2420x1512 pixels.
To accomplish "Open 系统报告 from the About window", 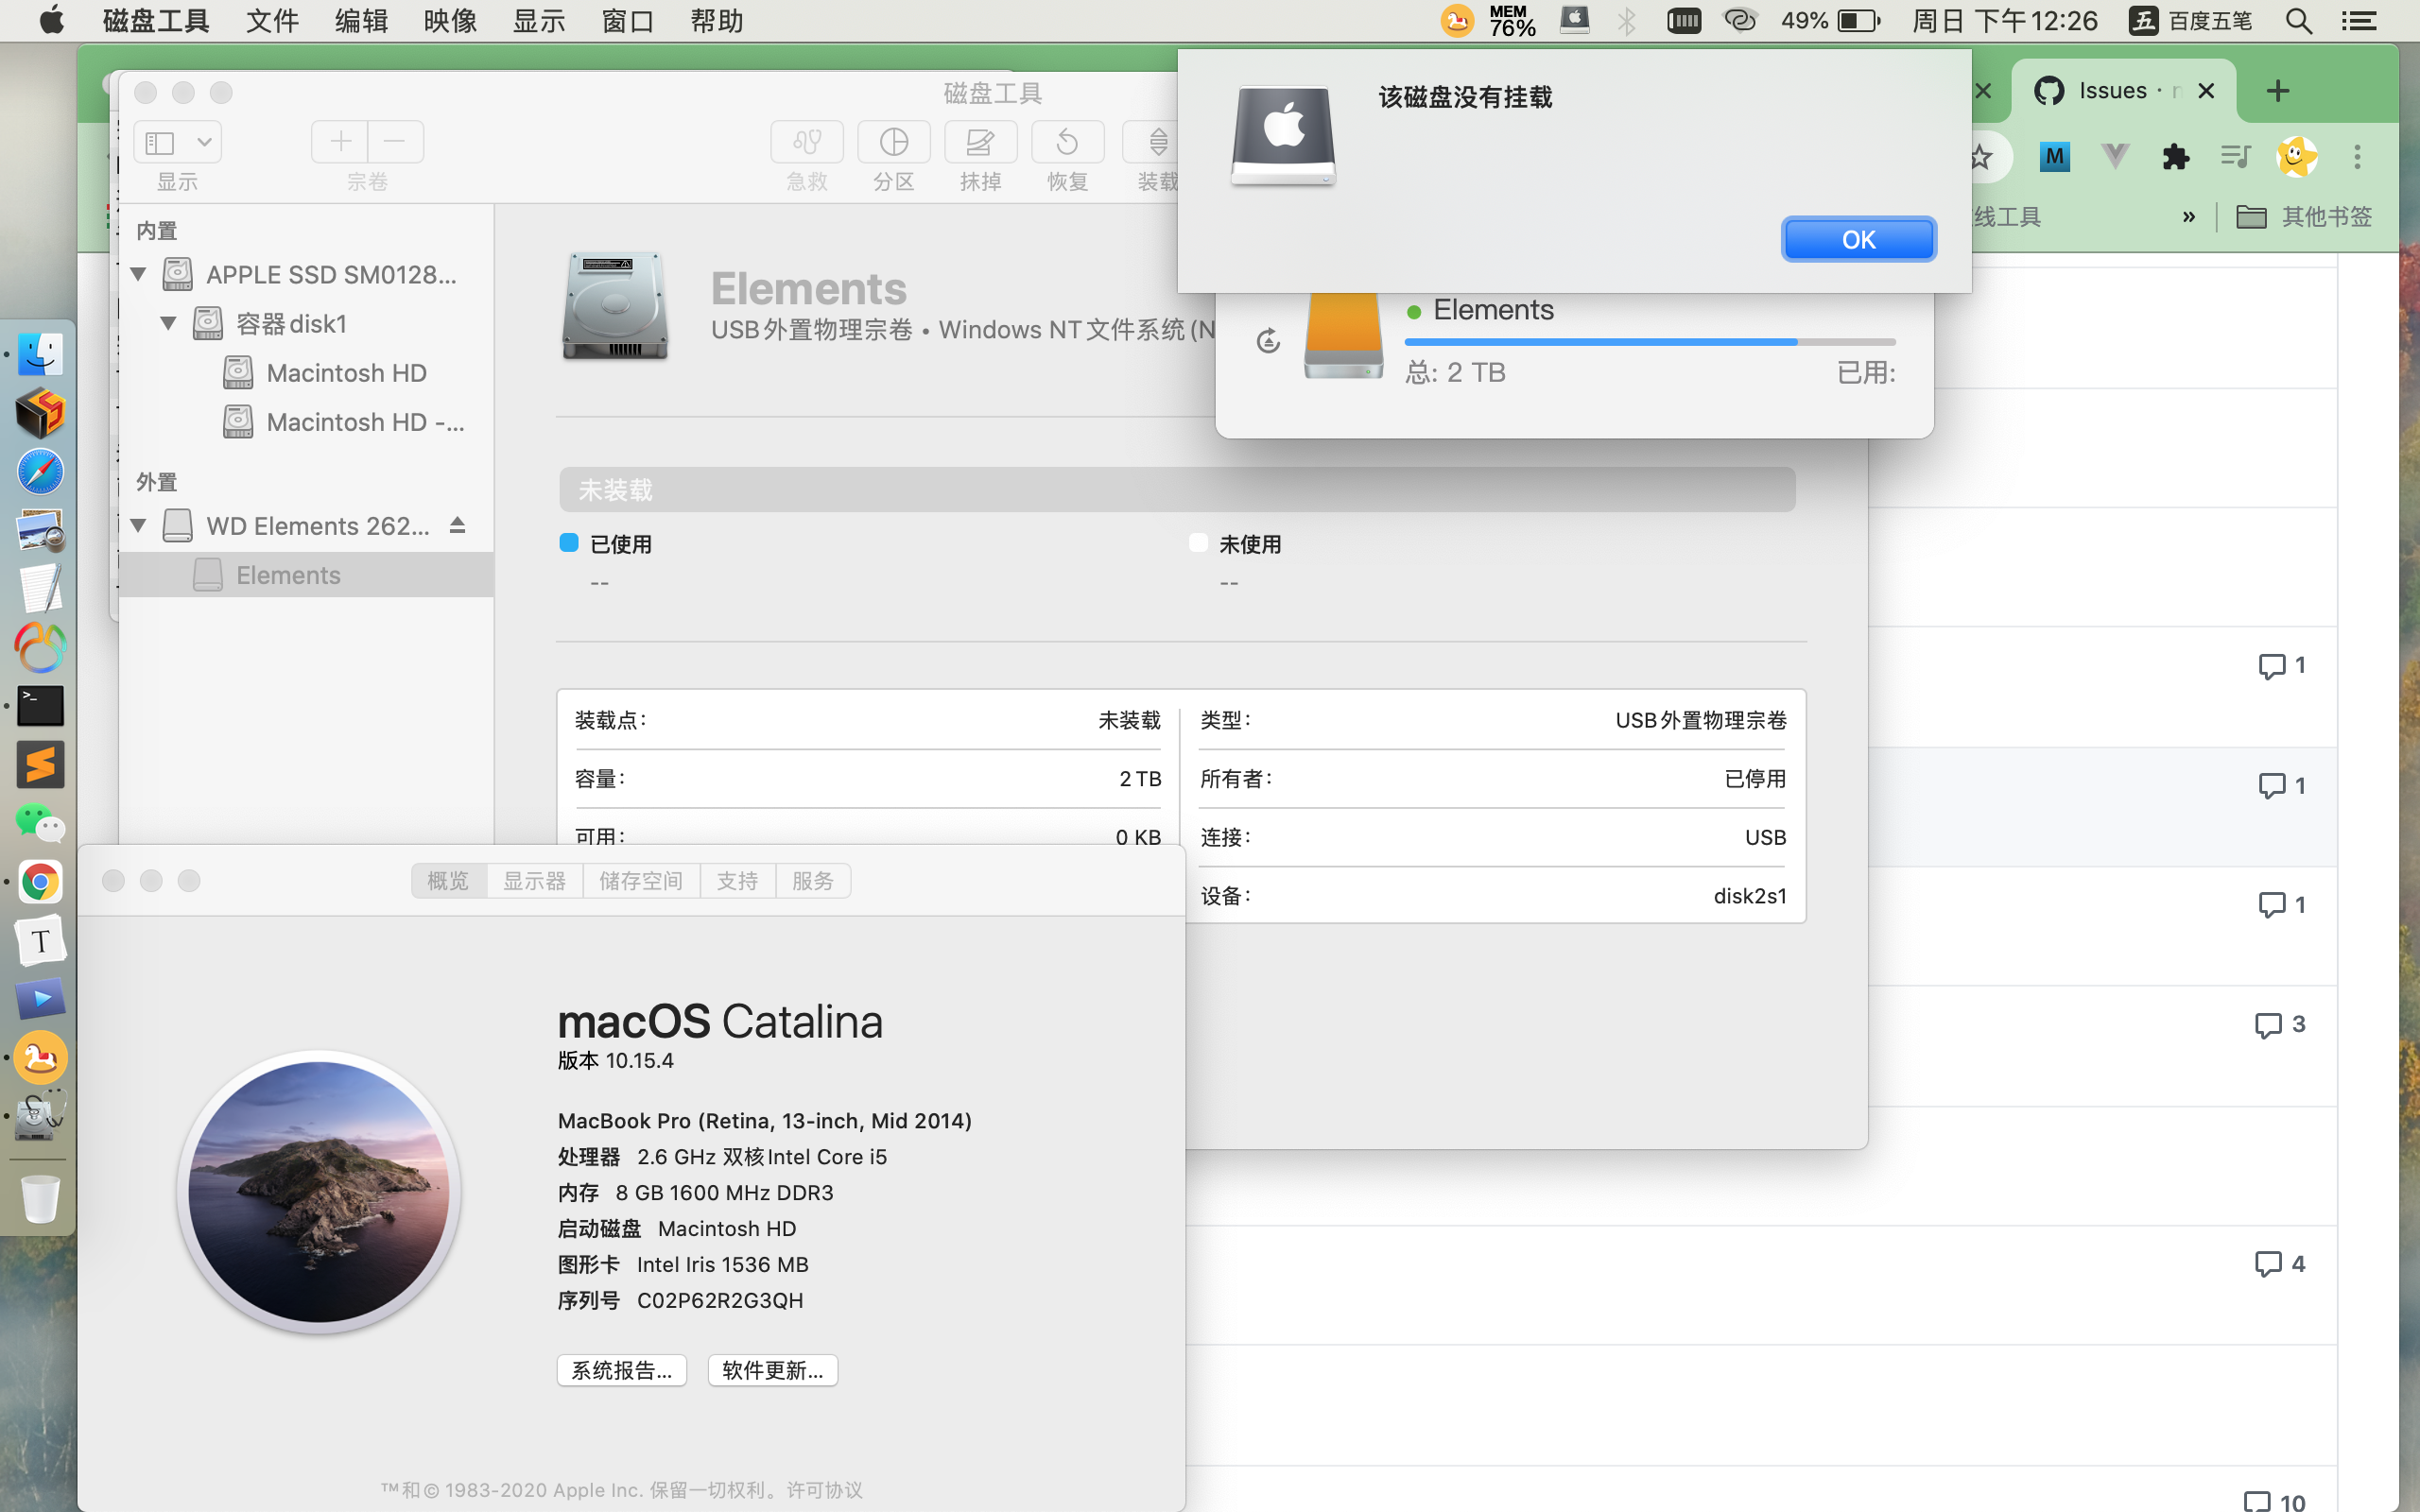I will click(621, 1369).
